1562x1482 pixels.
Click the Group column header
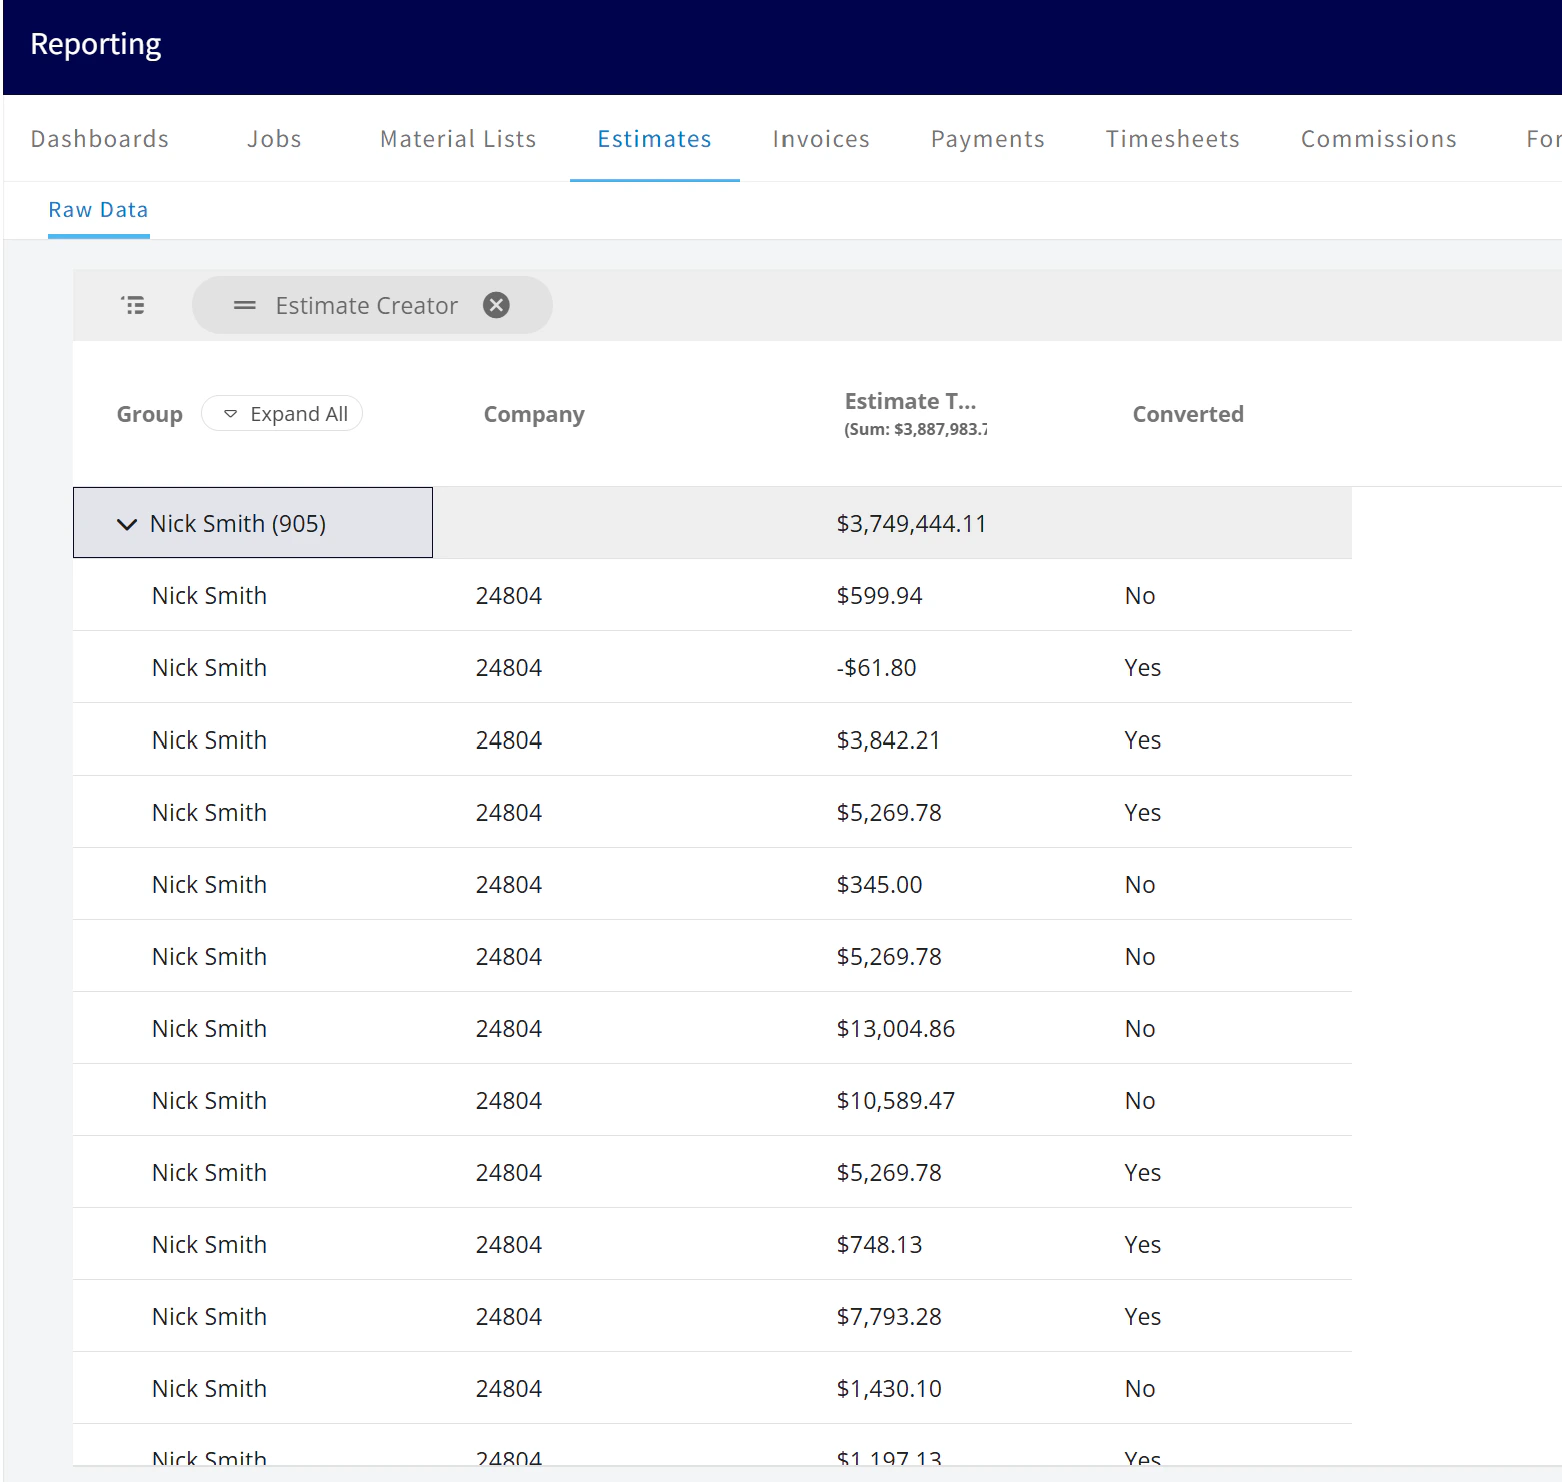(150, 414)
